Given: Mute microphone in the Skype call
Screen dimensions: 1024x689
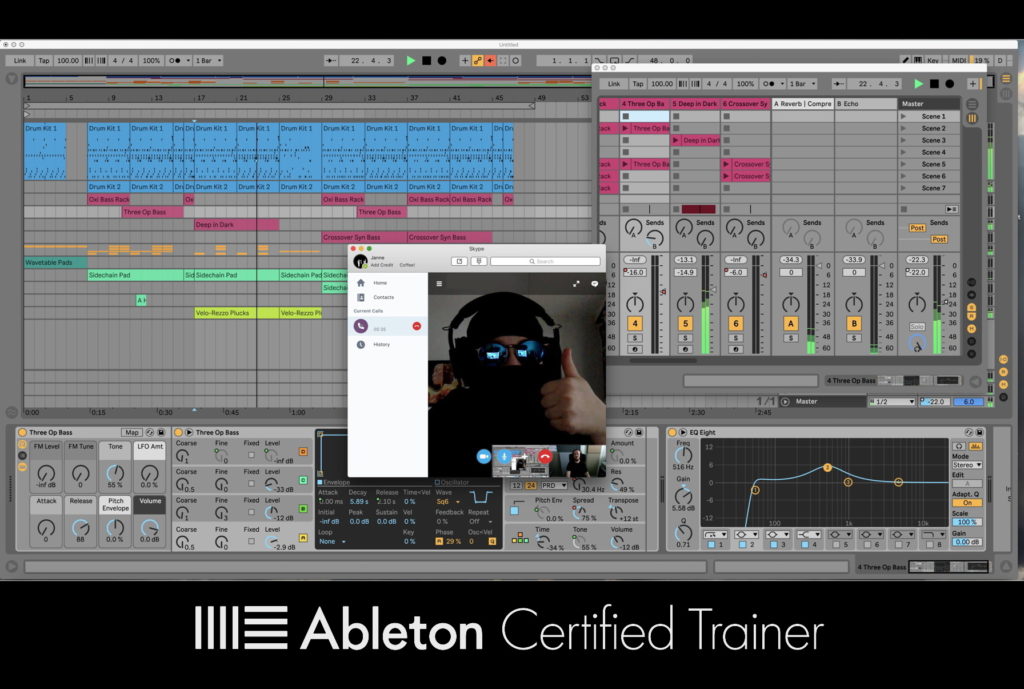Looking at the screenshot, I should [504, 457].
